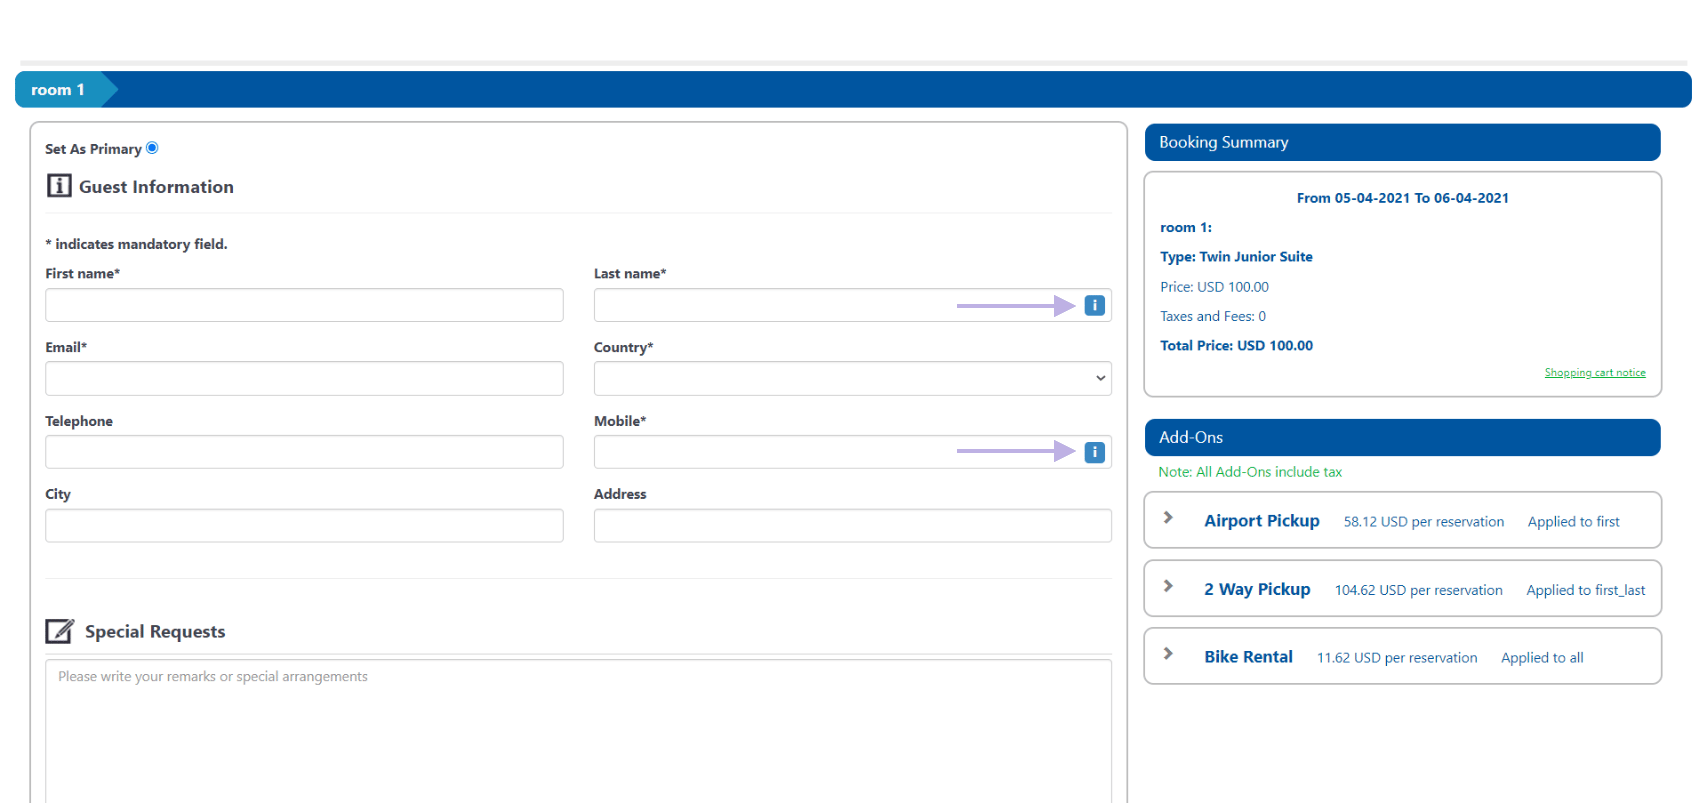Image resolution: width=1707 pixels, height=803 pixels.
Task: Expand the Bike Rental add-on chevron
Action: click(1168, 654)
